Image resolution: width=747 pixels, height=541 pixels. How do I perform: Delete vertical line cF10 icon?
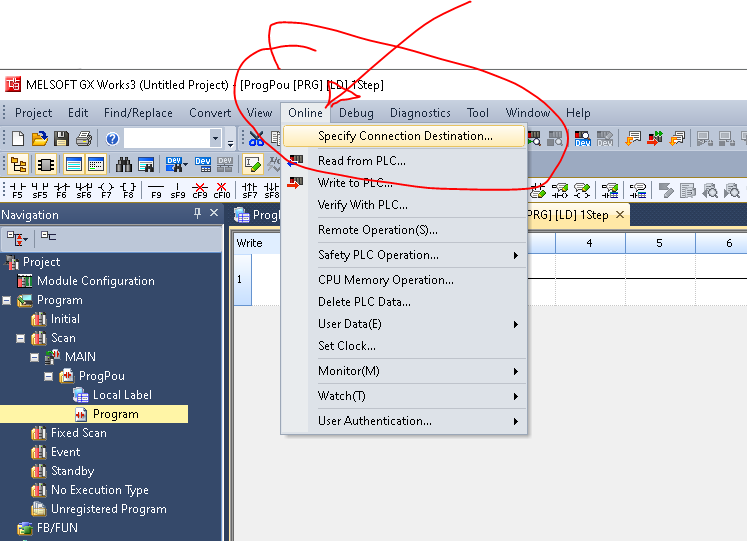click(x=222, y=190)
